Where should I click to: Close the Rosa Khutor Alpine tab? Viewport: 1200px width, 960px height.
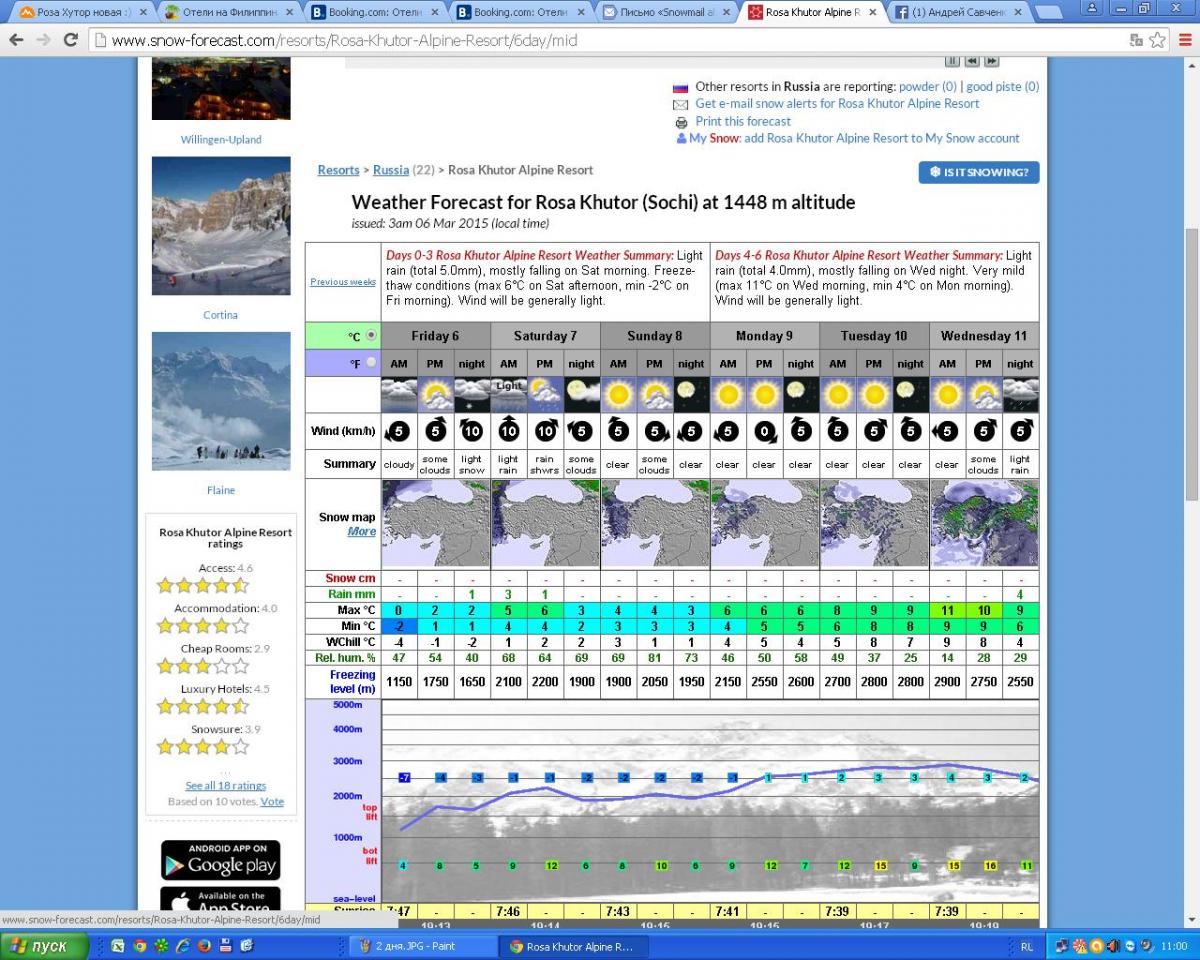coord(872,13)
